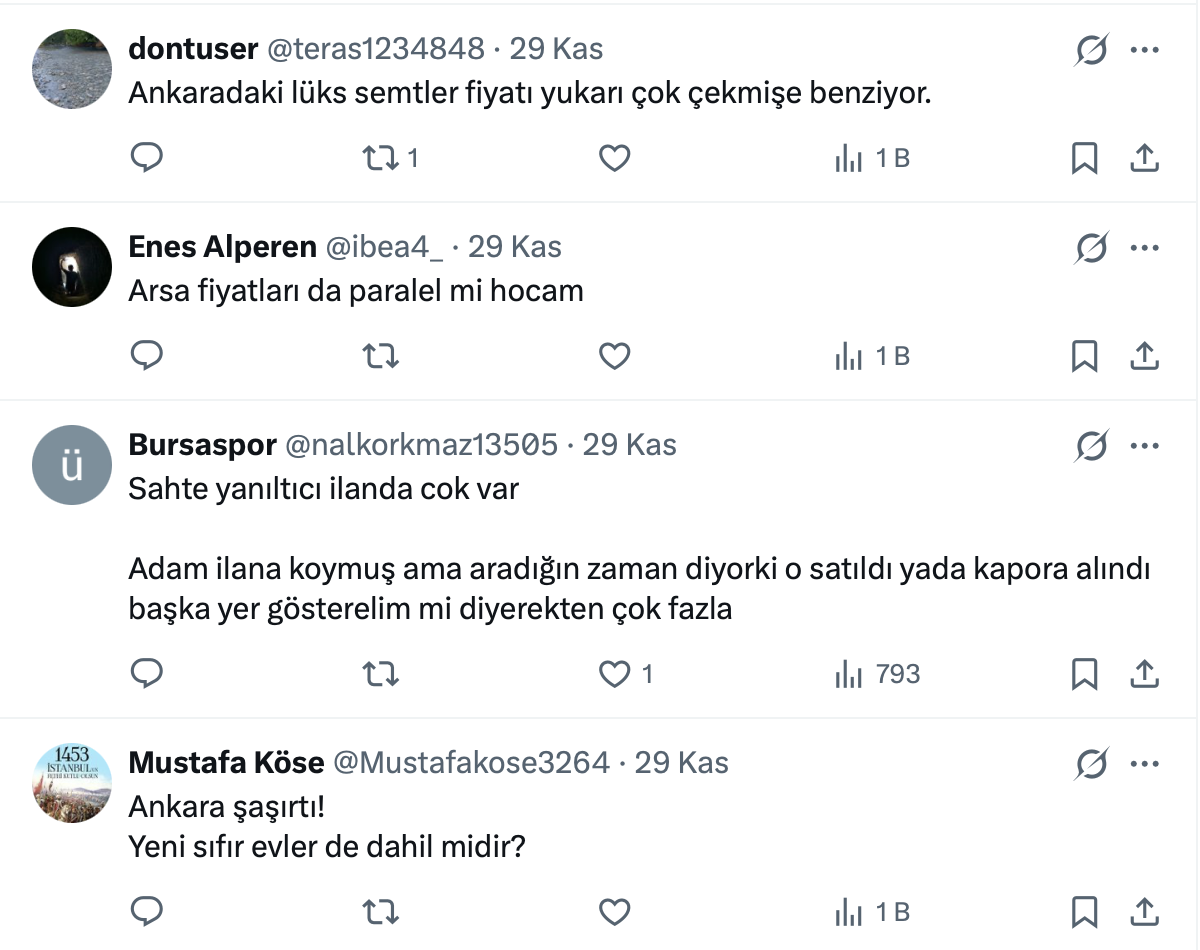1200x950 pixels.
Task: Click Mustafa Köse's avatar picture
Action: (x=71, y=783)
